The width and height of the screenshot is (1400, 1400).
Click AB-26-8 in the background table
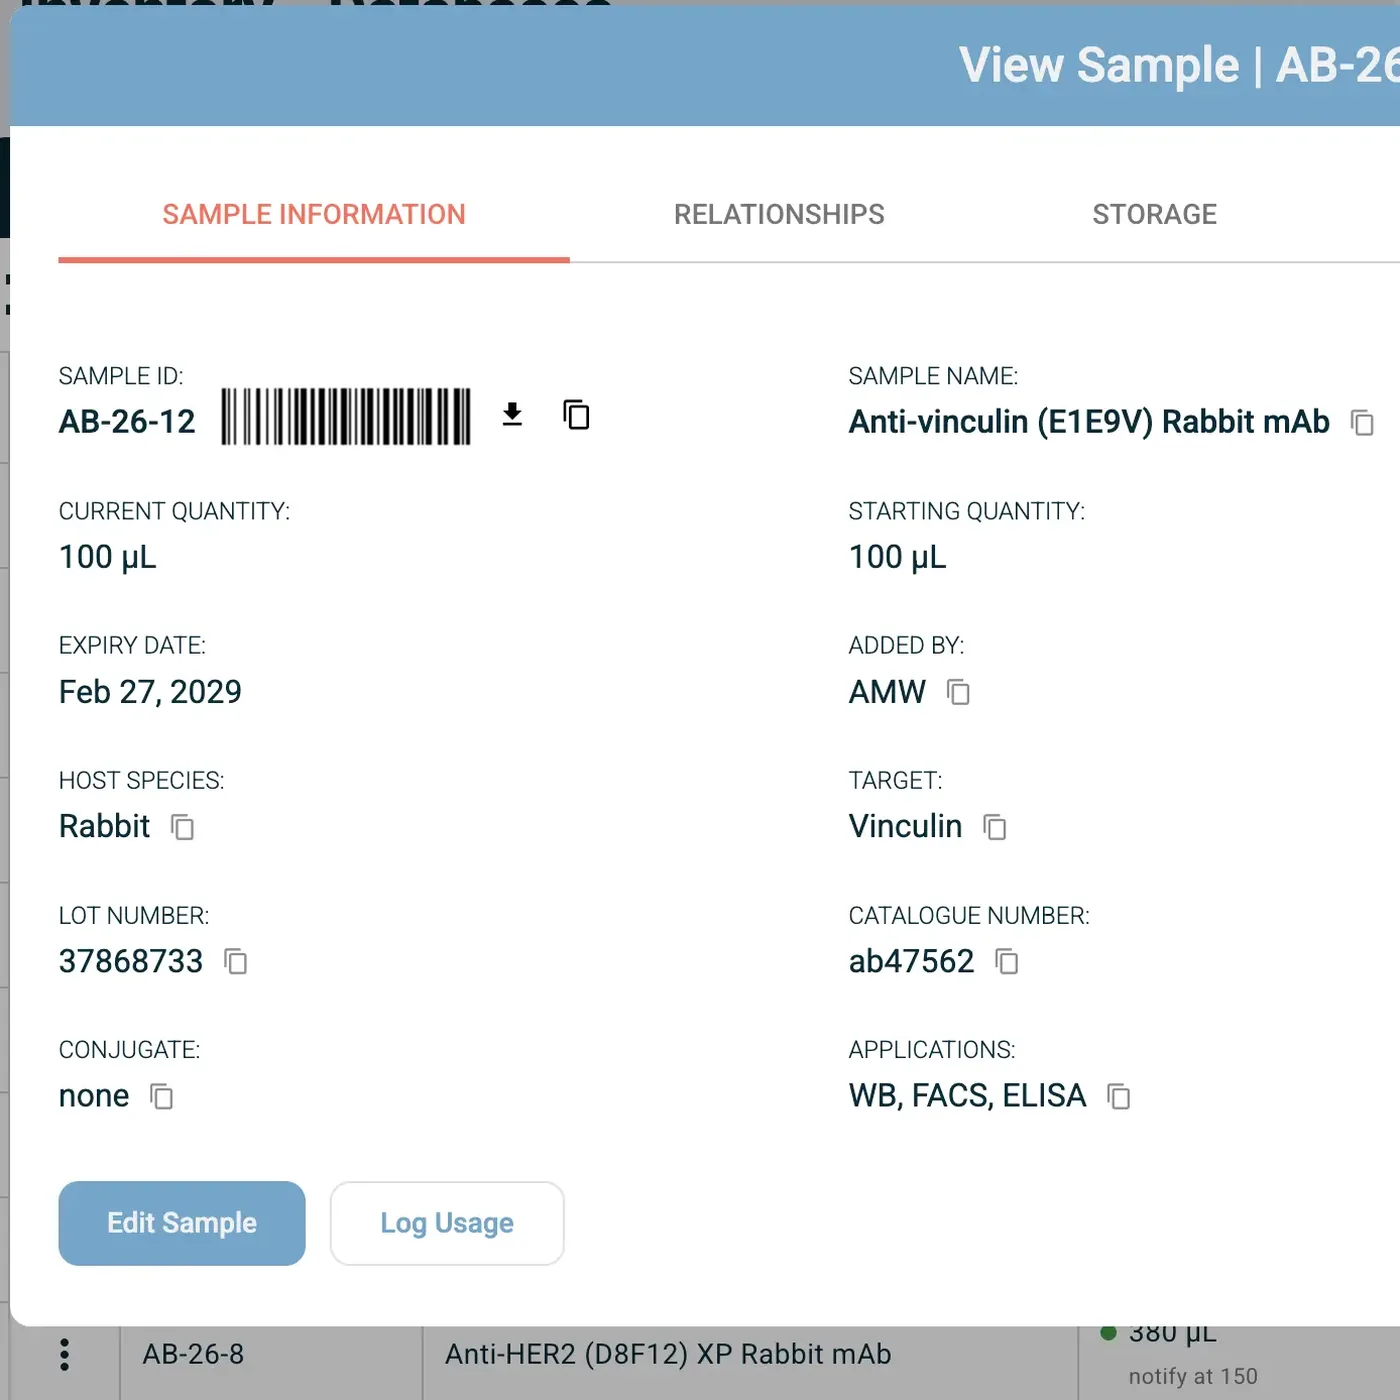(x=193, y=1354)
